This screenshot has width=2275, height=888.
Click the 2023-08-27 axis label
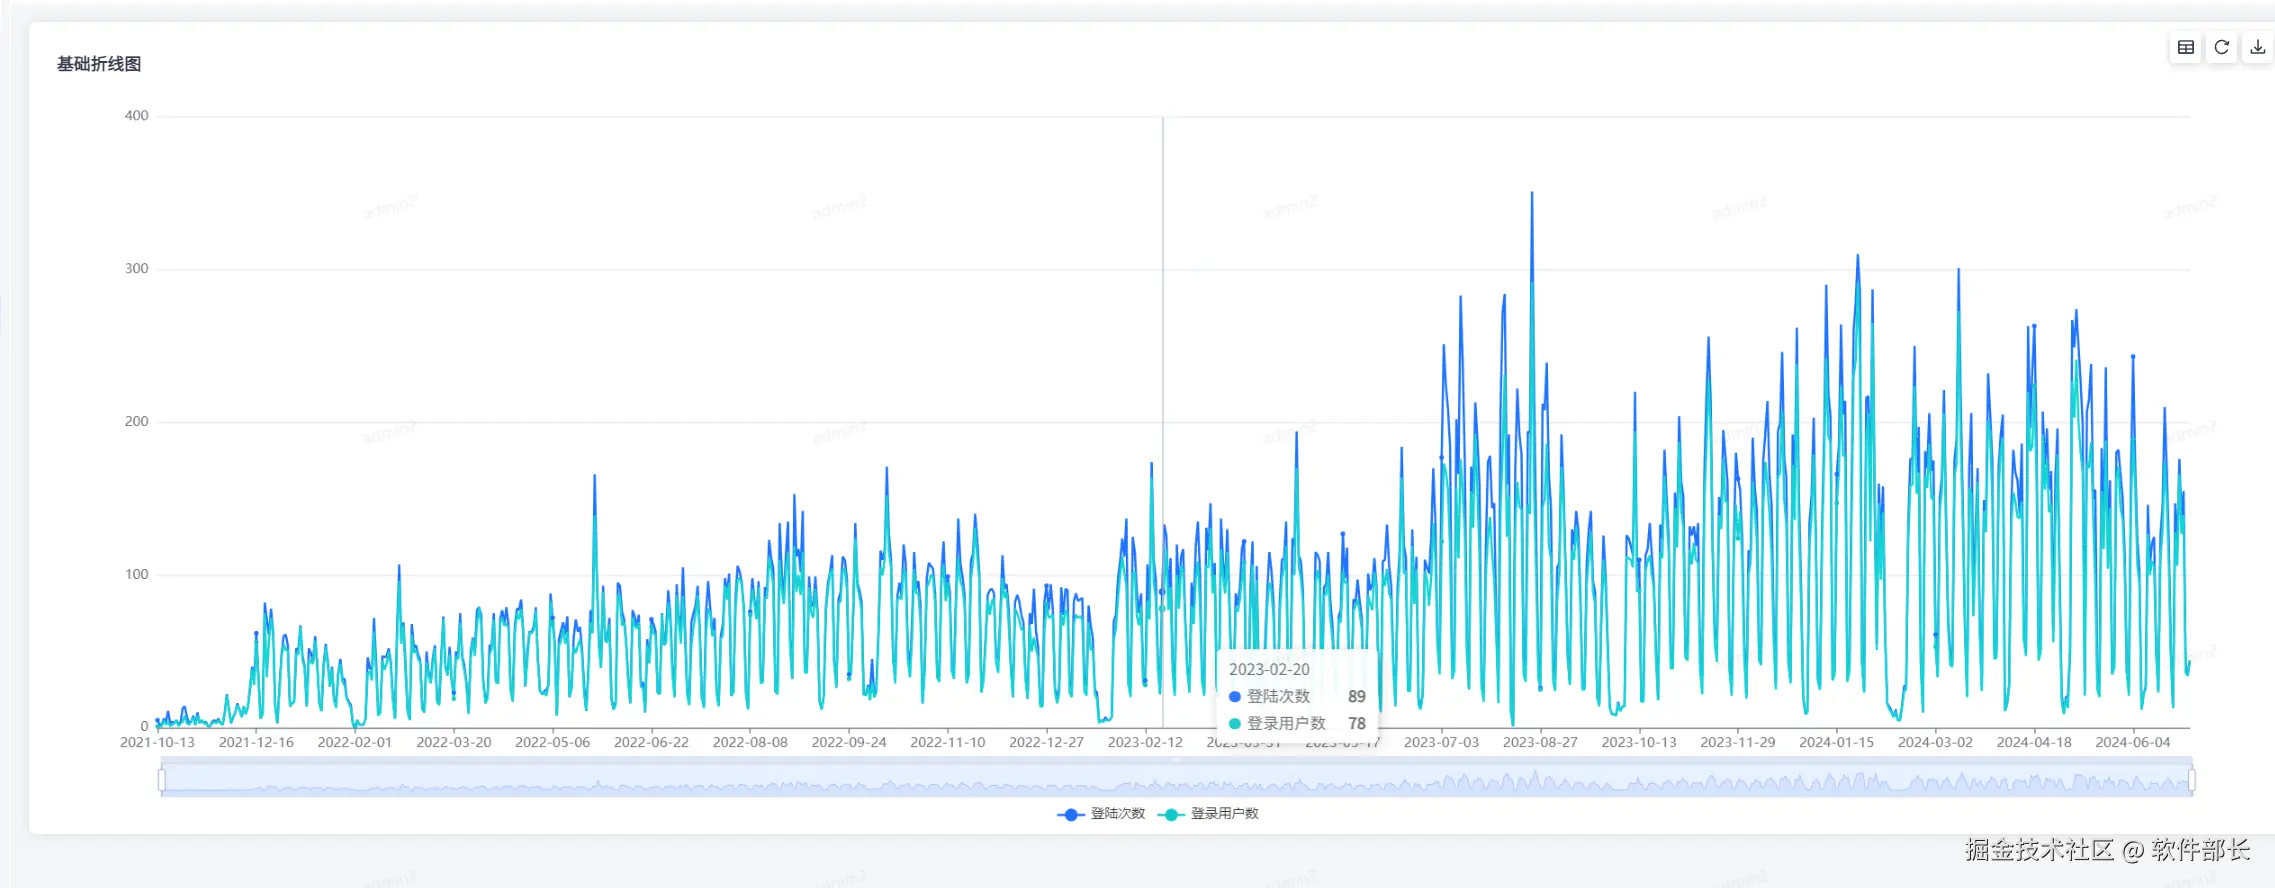click(x=1540, y=742)
